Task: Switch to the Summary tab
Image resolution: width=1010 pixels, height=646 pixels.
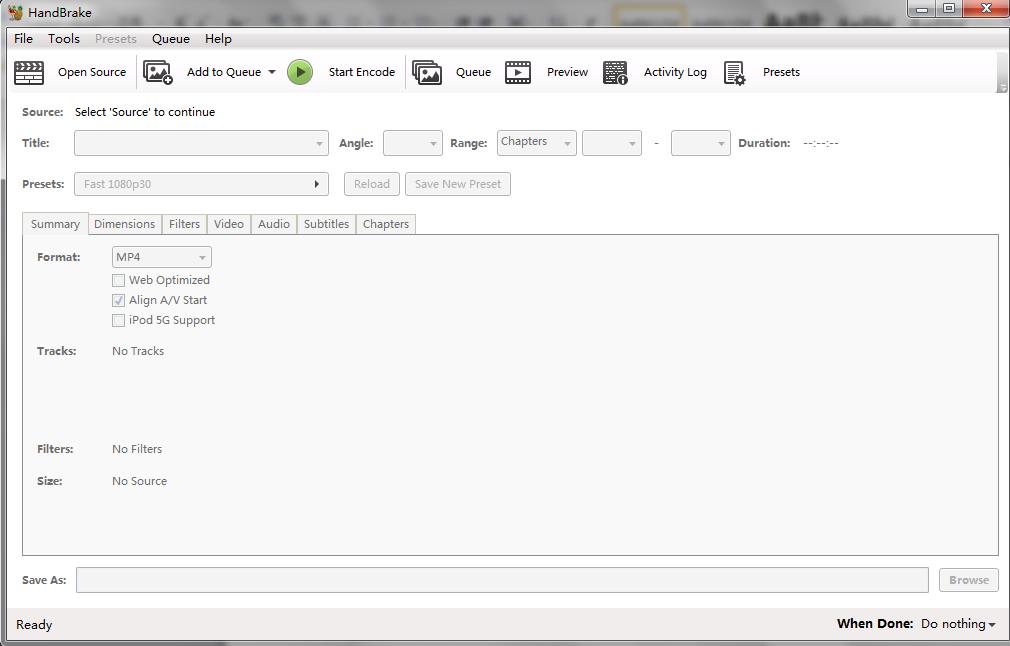Action: pyautogui.click(x=55, y=224)
